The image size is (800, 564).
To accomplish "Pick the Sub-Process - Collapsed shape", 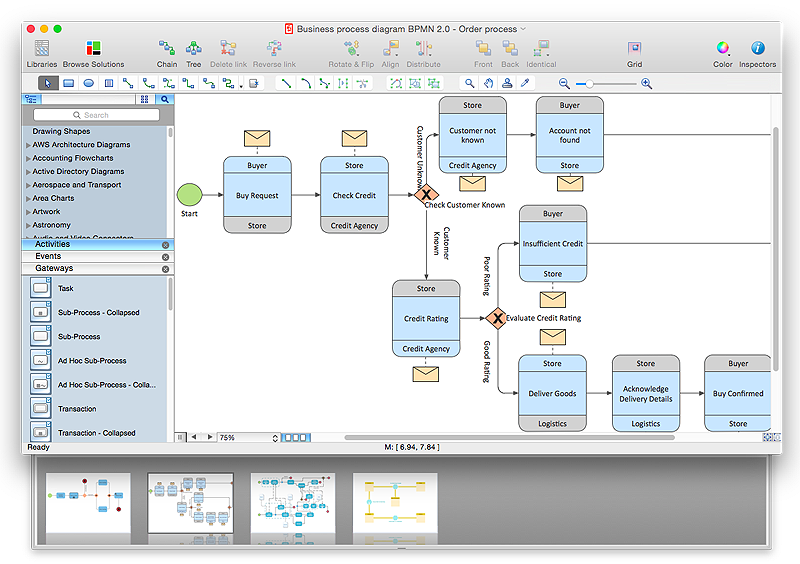I will point(41,312).
